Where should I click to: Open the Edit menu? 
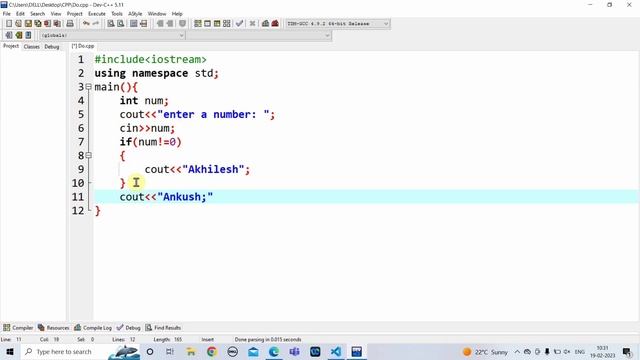pos(20,13)
